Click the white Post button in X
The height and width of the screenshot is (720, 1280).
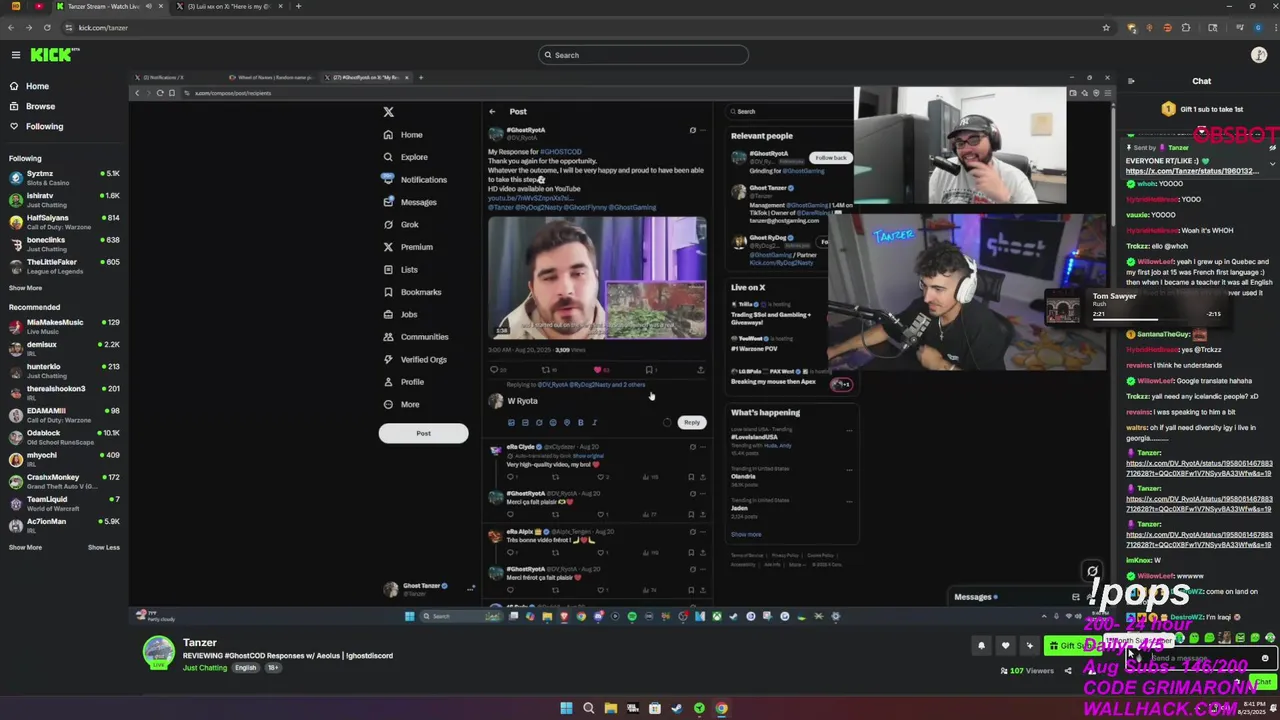point(423,433)
